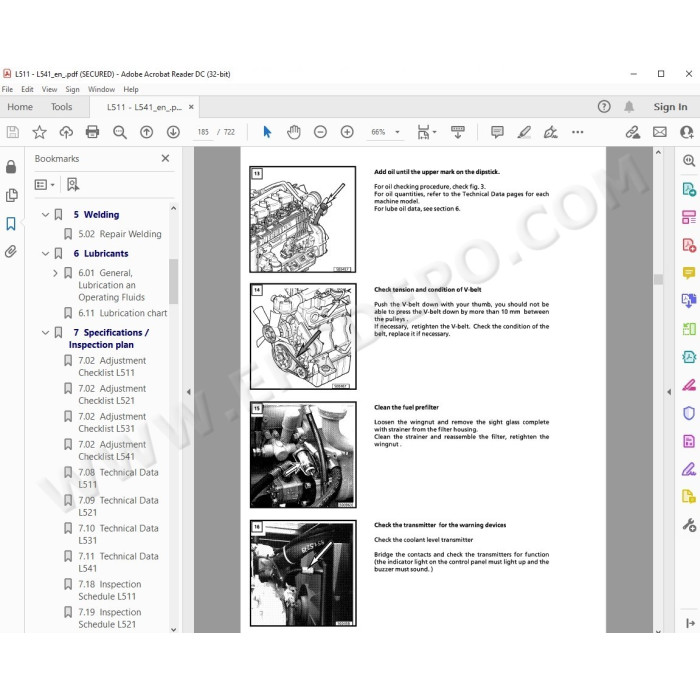Open Protect shield tool in right pane
Viewport: 700px width, 700px height.
pos(689,413)
